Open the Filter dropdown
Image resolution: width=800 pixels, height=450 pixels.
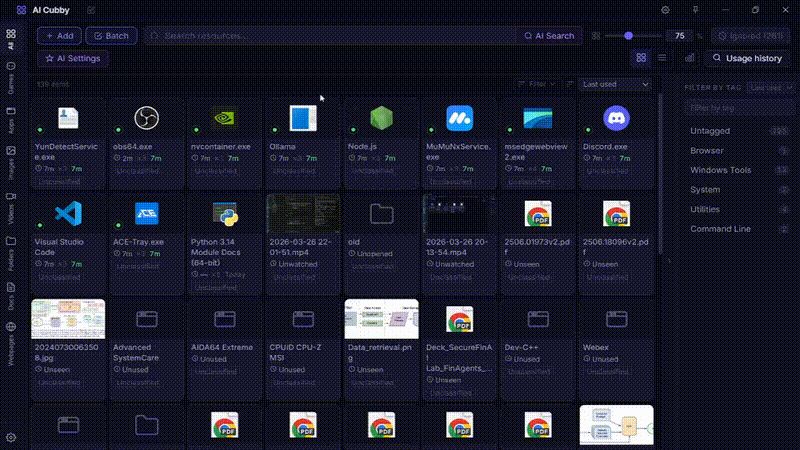(537, 84)
